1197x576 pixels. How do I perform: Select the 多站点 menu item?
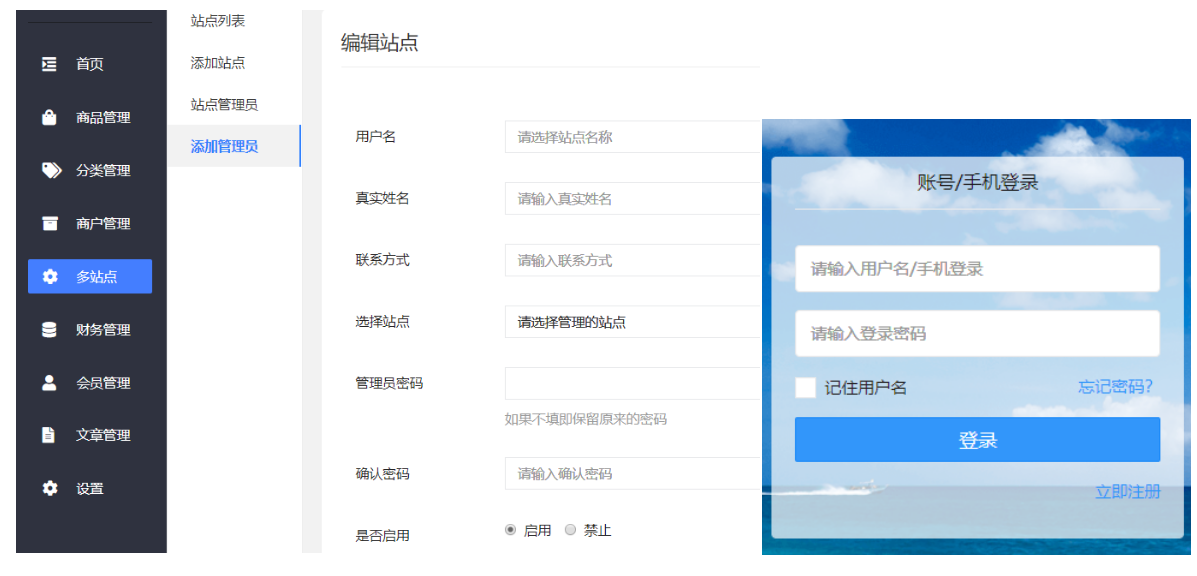tap(90, 276)
